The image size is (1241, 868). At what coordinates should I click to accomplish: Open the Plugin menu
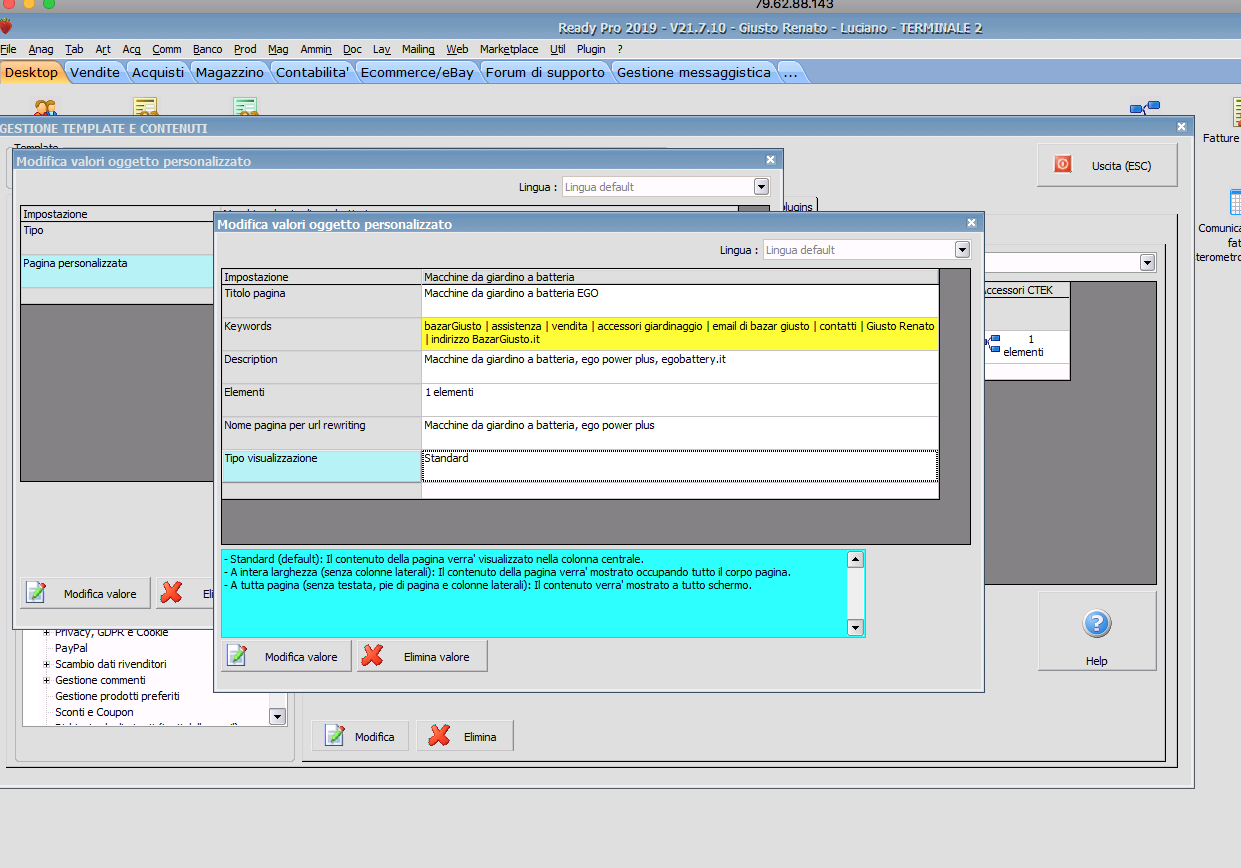(x=591, y=49)
